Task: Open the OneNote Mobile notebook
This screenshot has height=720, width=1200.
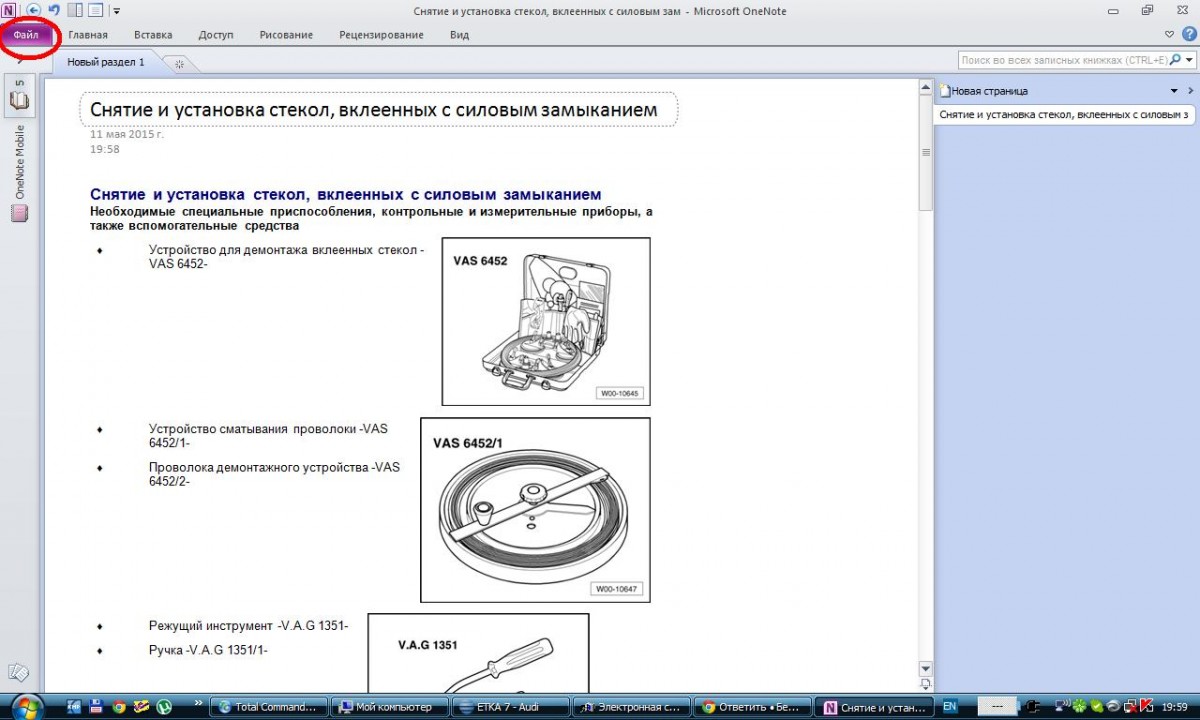Action: click(x=19, y=172)
